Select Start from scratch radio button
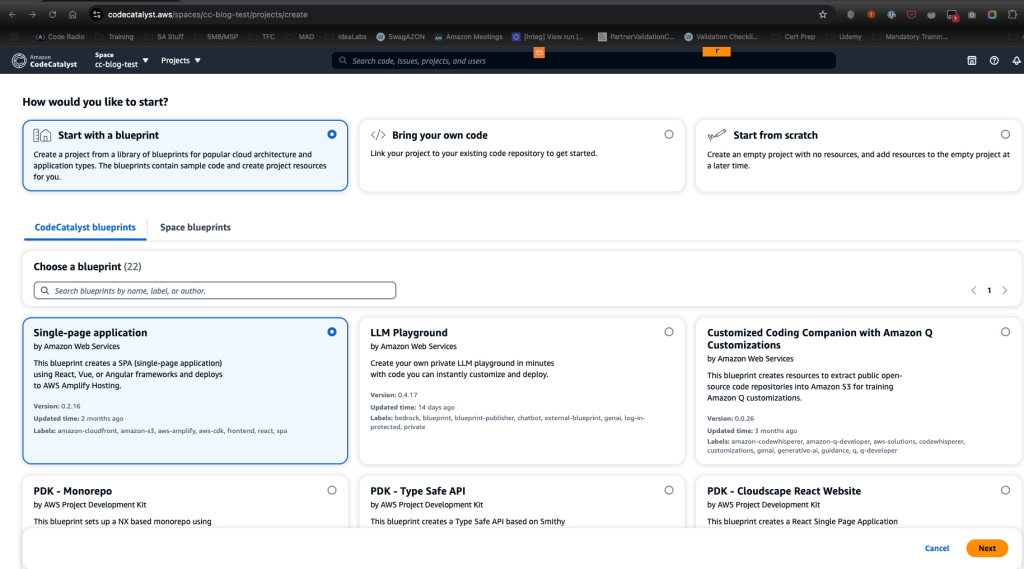Screen dimensions: 1024x569 coord(1005,135)
